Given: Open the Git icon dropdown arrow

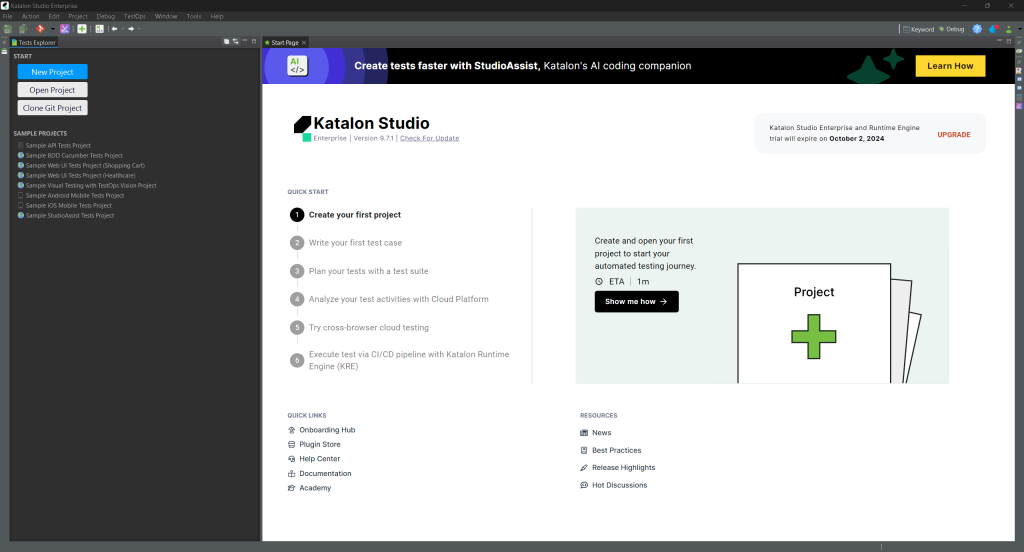Looking at the screenshot, I should point(53,29).
